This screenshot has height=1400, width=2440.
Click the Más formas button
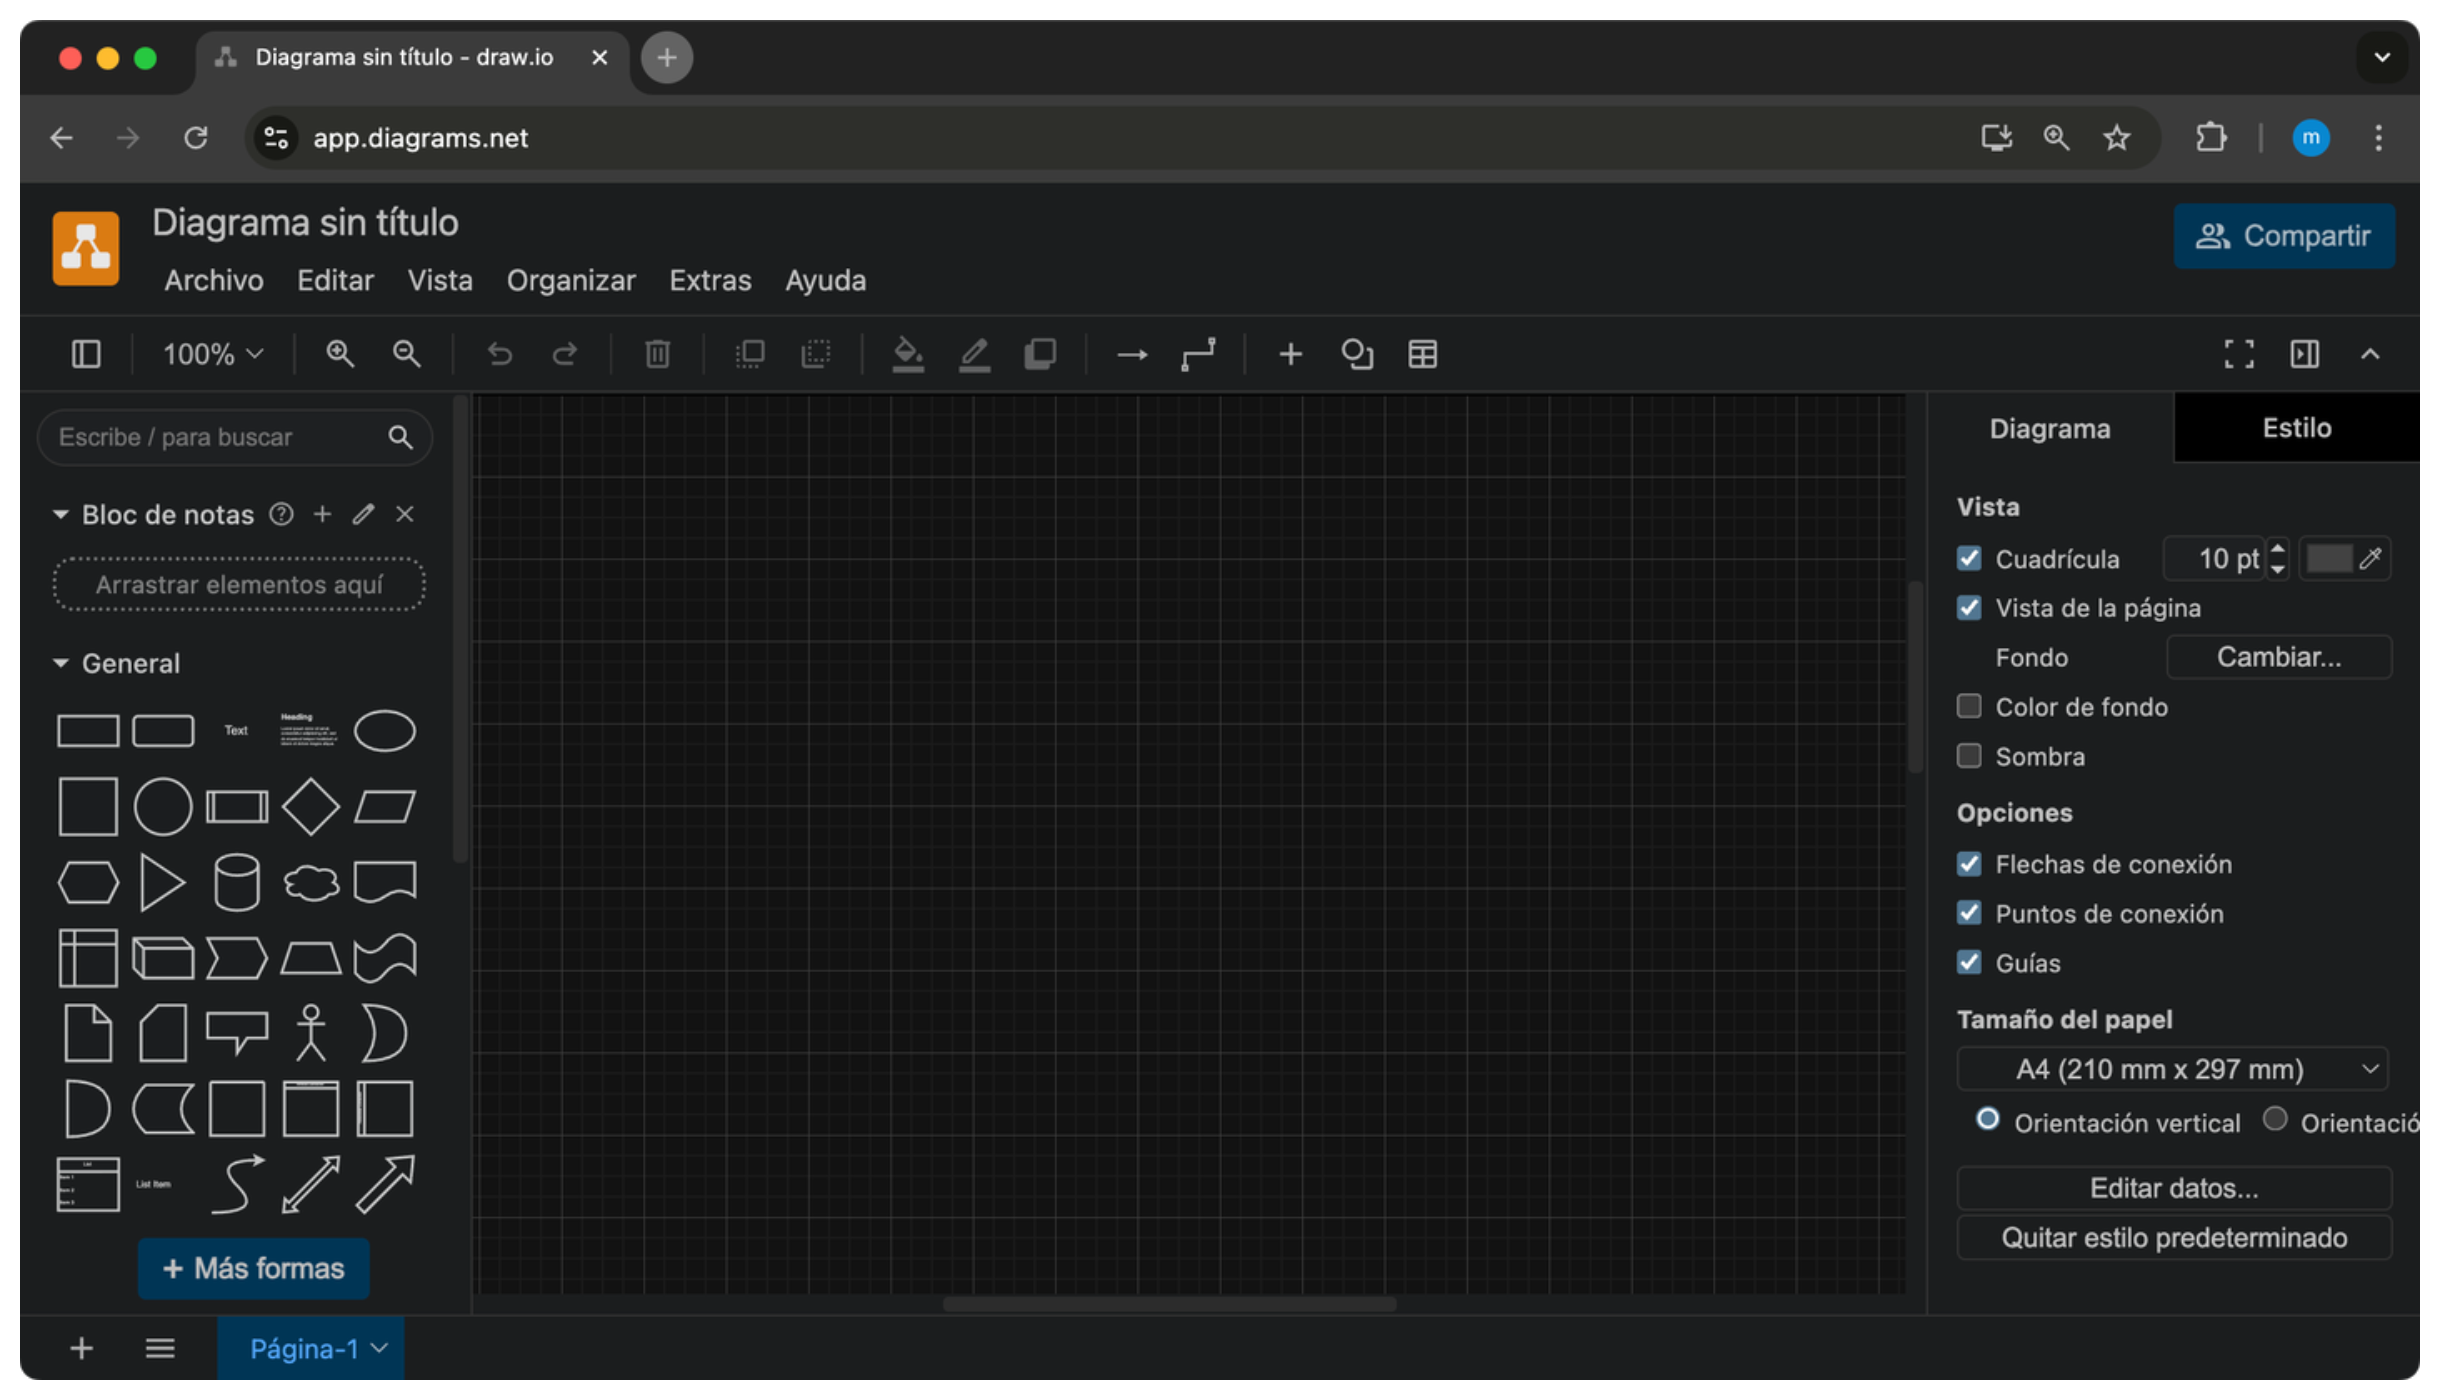(x=253, y=1268)
